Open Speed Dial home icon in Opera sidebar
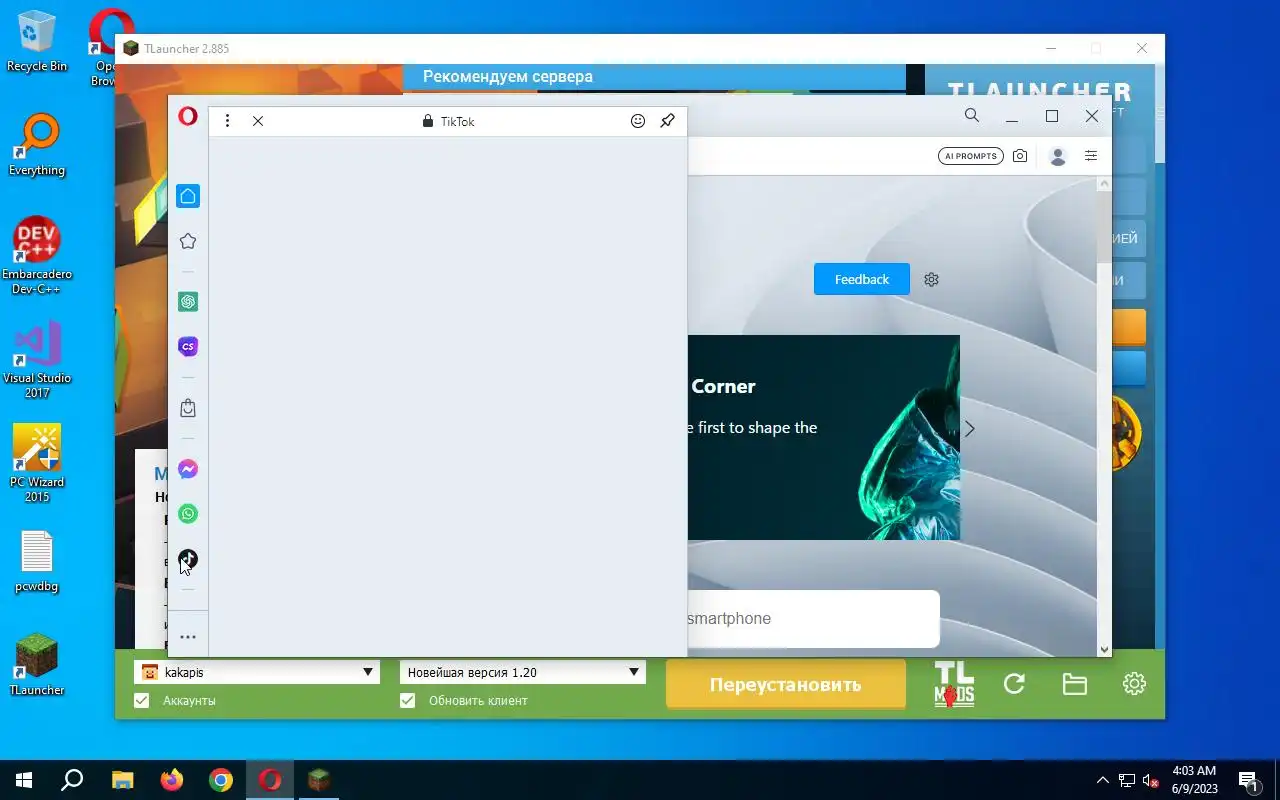This screenshot has width=1280, height=800. pos(188,196)
